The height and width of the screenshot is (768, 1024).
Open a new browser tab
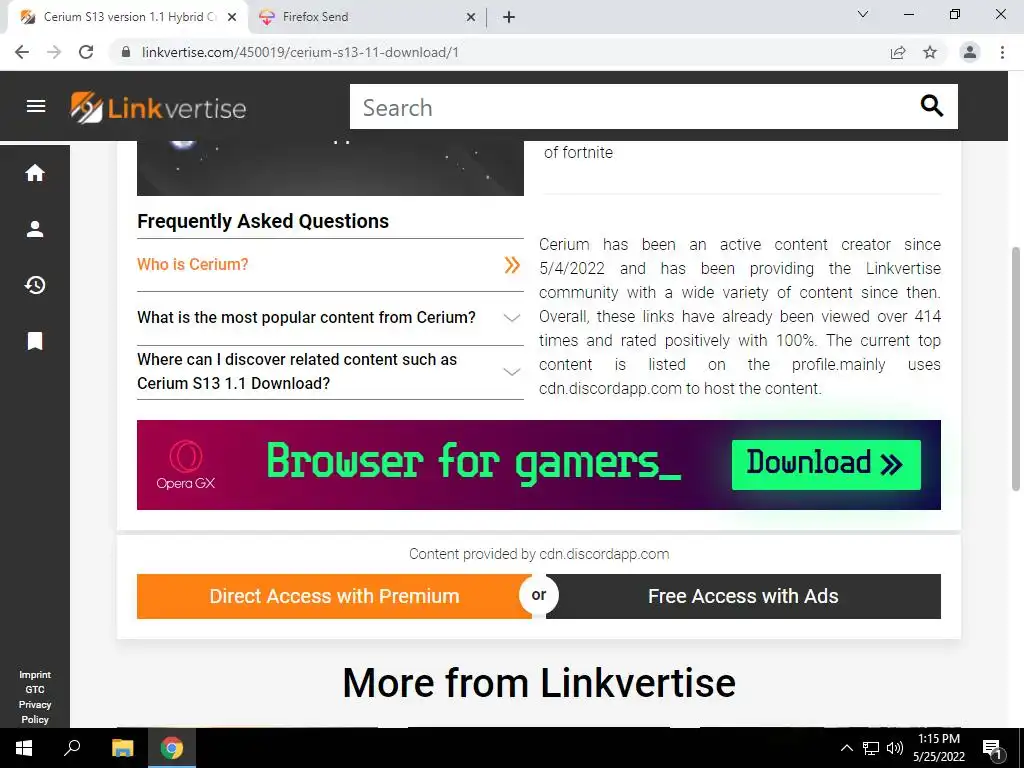(509, 18)
